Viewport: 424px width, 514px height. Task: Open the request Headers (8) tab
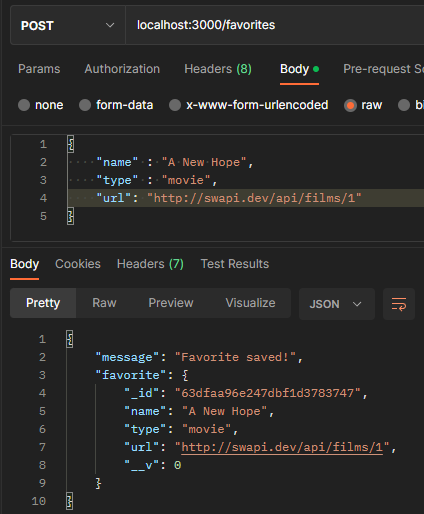[x=218, y=69]
